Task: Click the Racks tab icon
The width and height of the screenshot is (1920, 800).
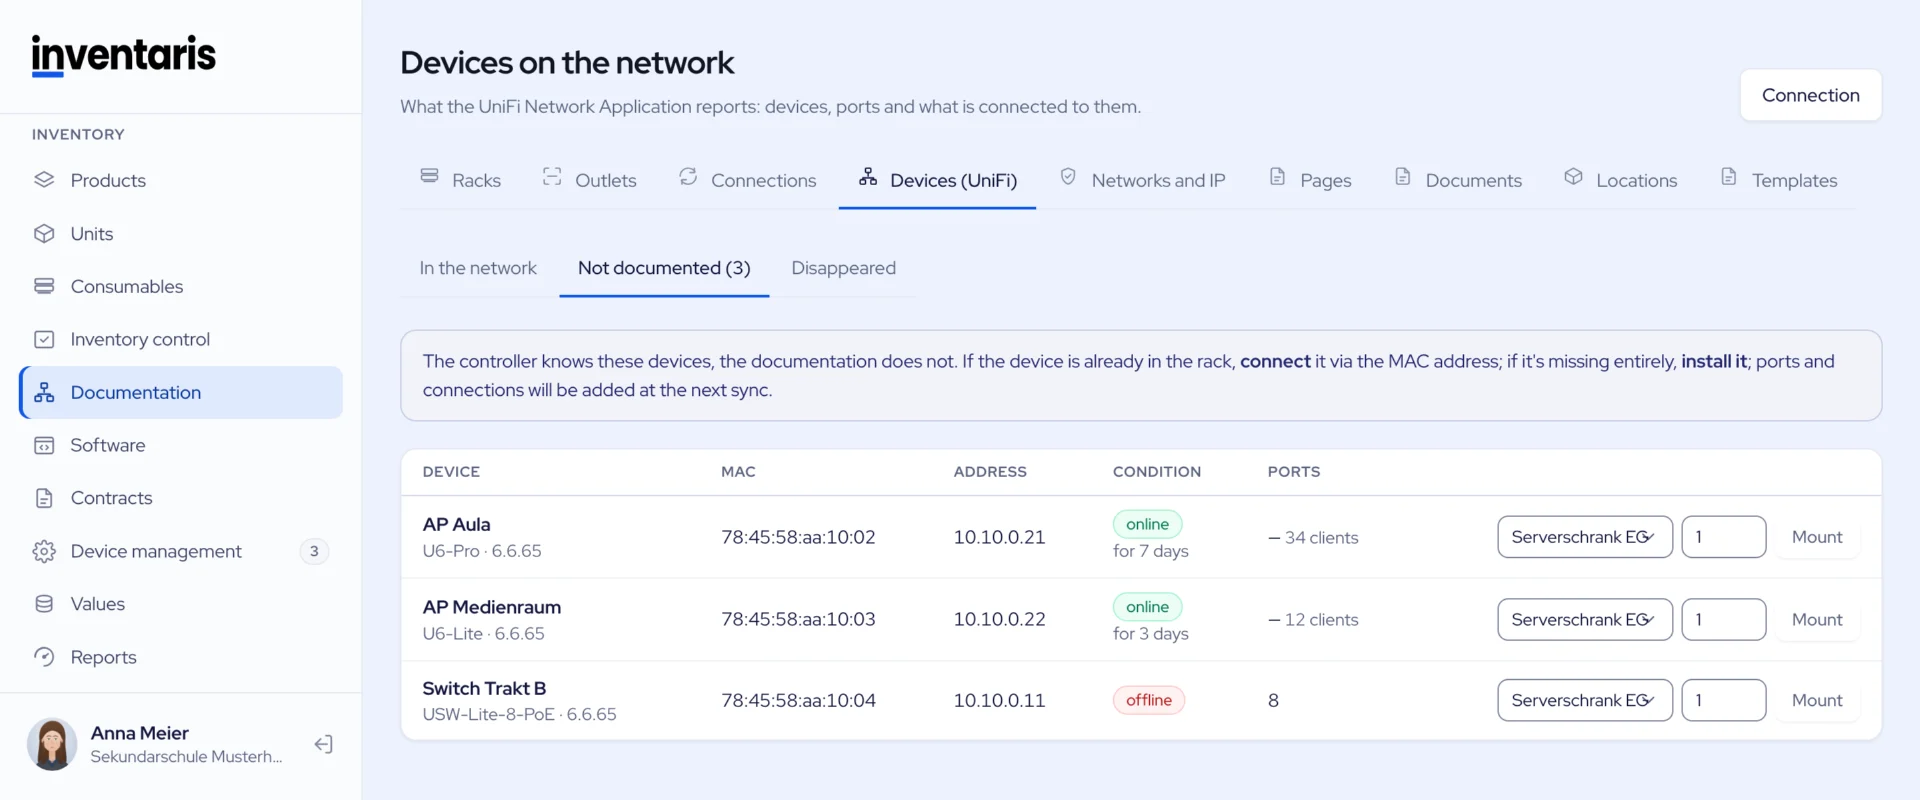Action: click(429, 176)
